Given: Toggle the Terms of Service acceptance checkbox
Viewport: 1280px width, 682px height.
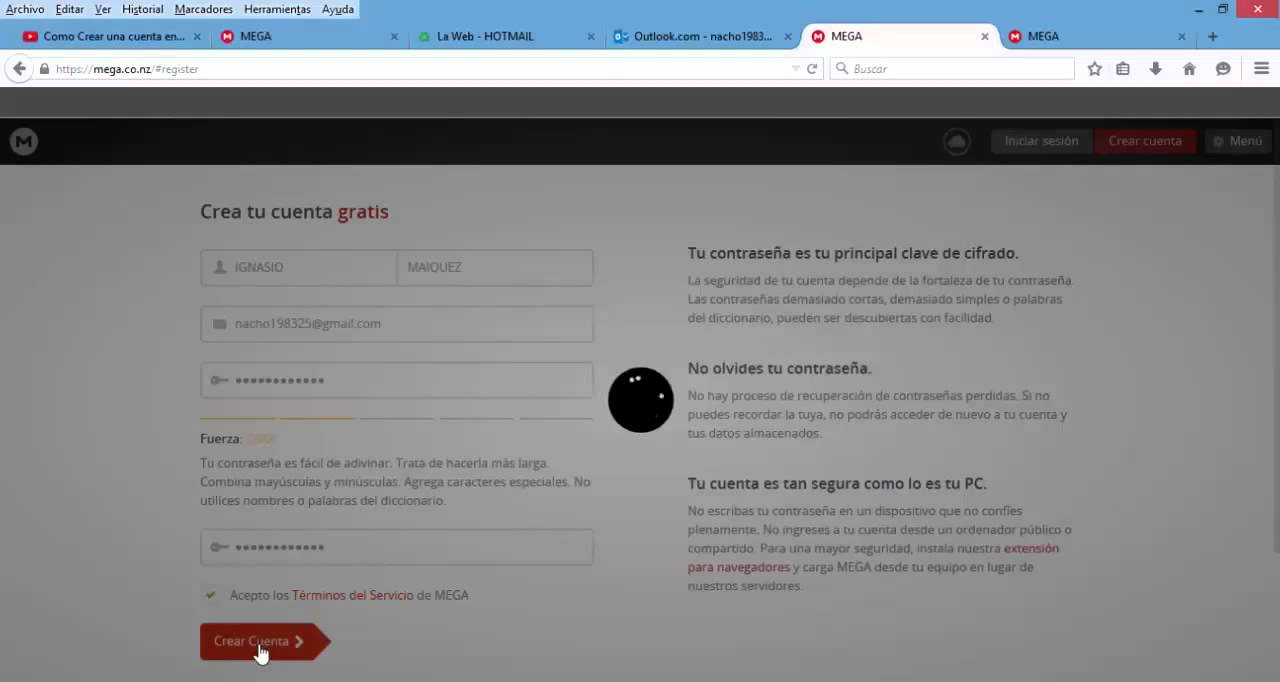Looking at the screenshot, I should coord(210,595).
